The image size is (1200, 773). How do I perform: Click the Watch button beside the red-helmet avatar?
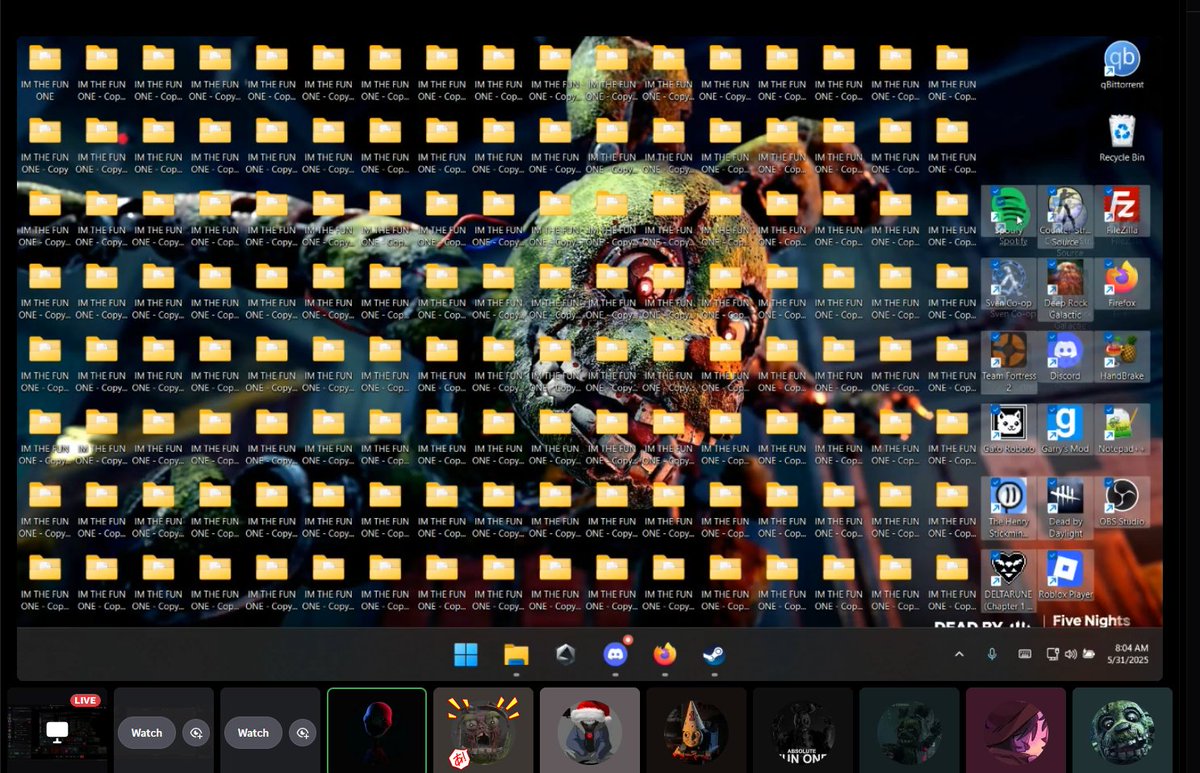point(253,733)
